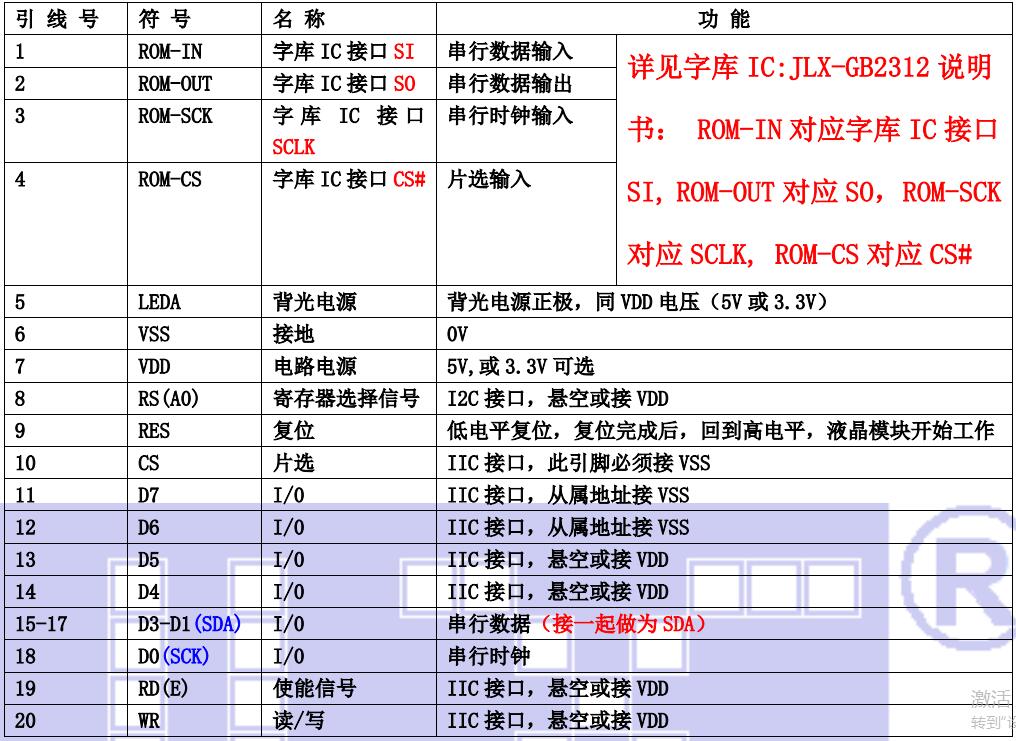Click the blue (SDA) label
This screenshot has width=1016, height=741.
click(x=218, y=624)
